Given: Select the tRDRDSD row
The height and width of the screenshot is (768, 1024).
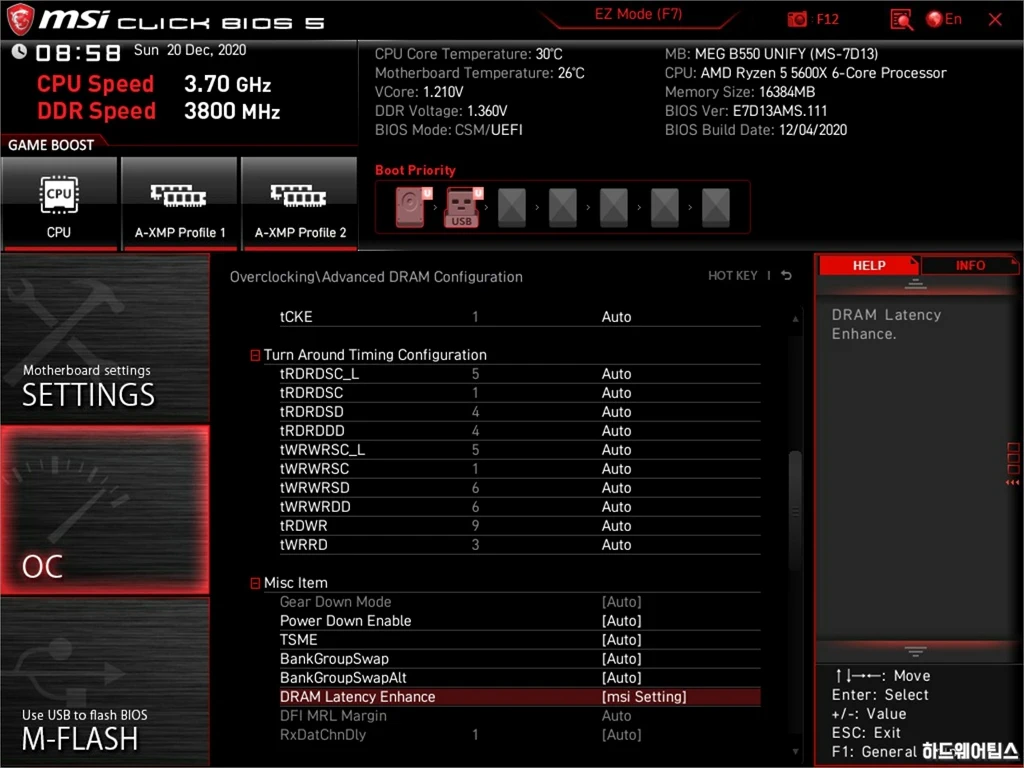Looking at the screenshot, I should 520,411.
